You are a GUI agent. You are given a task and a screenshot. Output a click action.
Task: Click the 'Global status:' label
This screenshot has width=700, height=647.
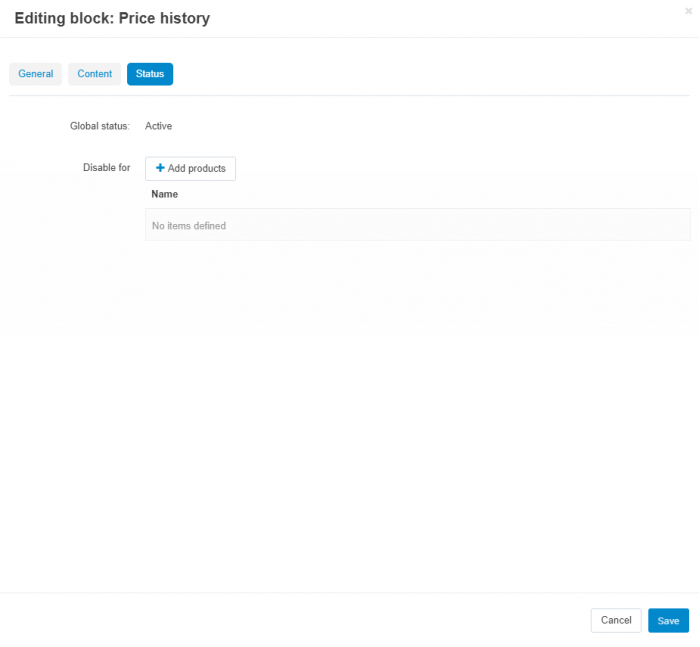[x=100, y=126]
